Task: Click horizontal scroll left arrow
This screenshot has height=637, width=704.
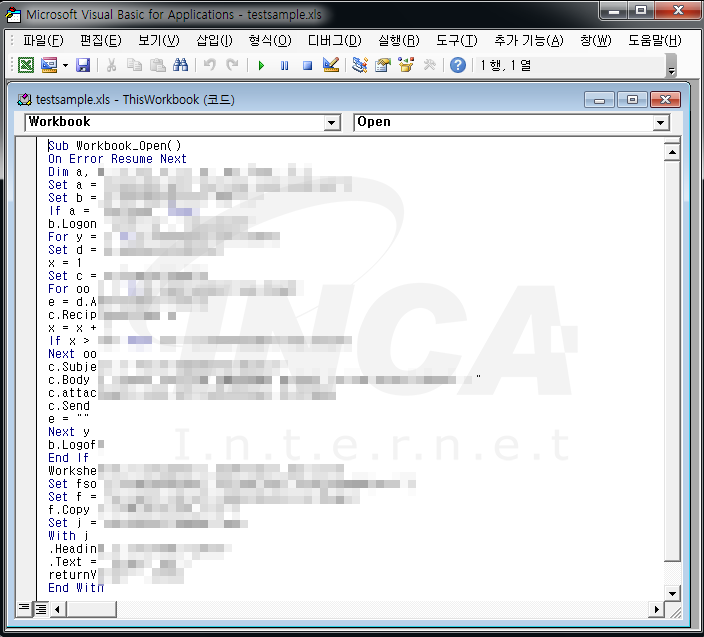Action: coord(57,610)
